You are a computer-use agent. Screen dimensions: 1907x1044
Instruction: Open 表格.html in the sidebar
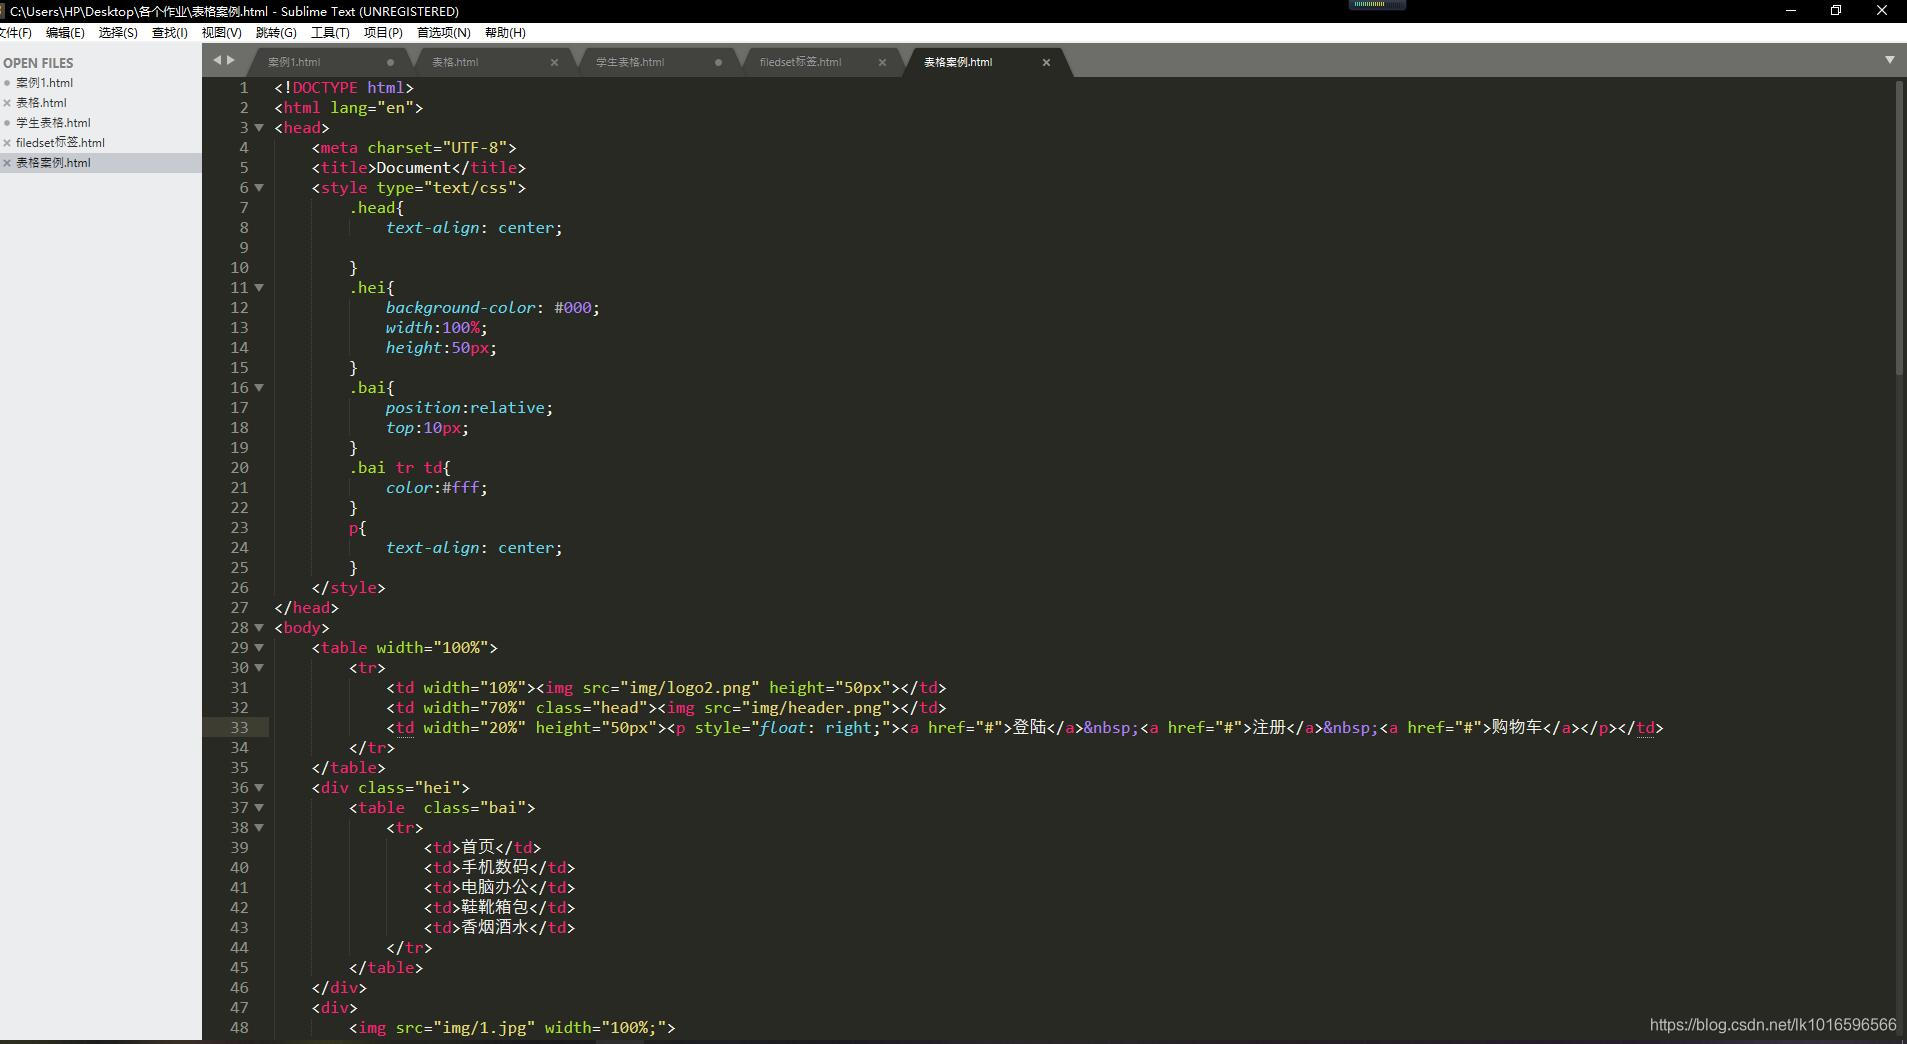(41, 103)
